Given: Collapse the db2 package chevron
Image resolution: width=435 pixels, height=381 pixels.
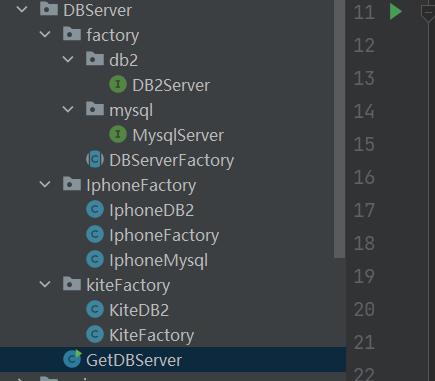Looking at the screenshot, I should pyautogui.click(x=68, y=59).
